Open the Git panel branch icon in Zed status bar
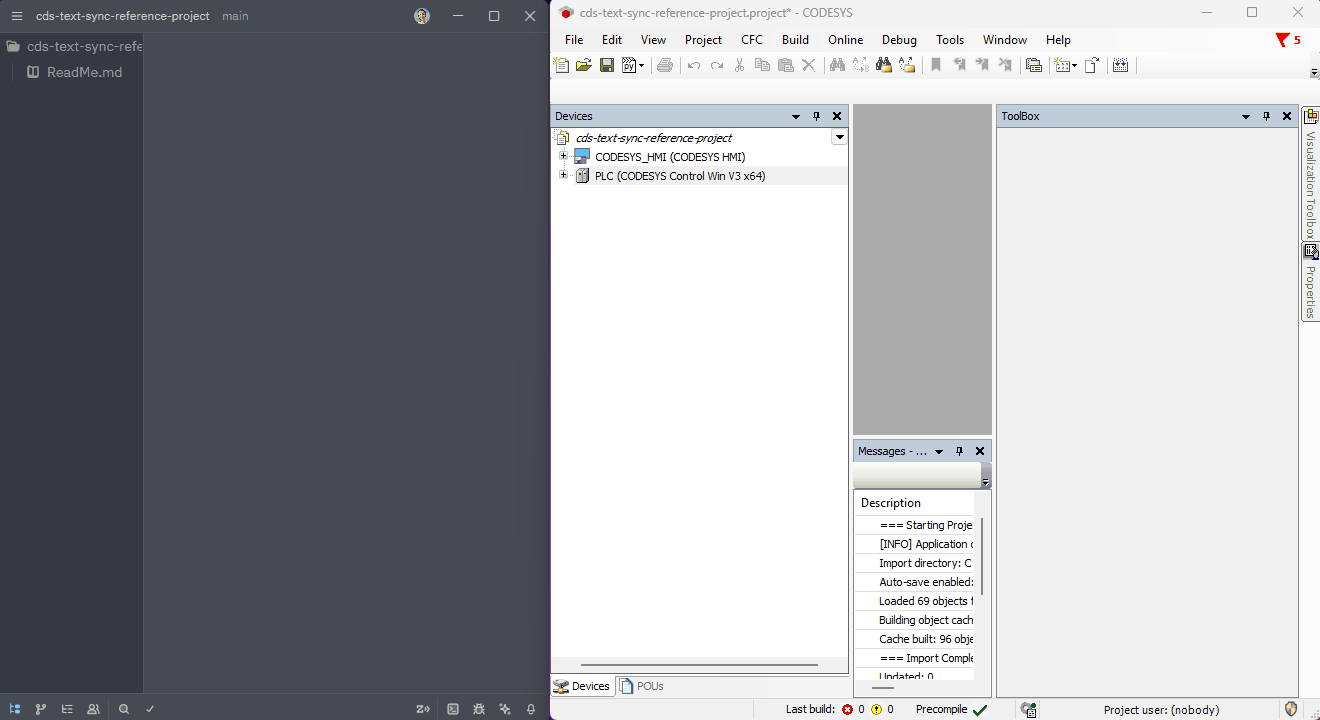 (41, 709)
